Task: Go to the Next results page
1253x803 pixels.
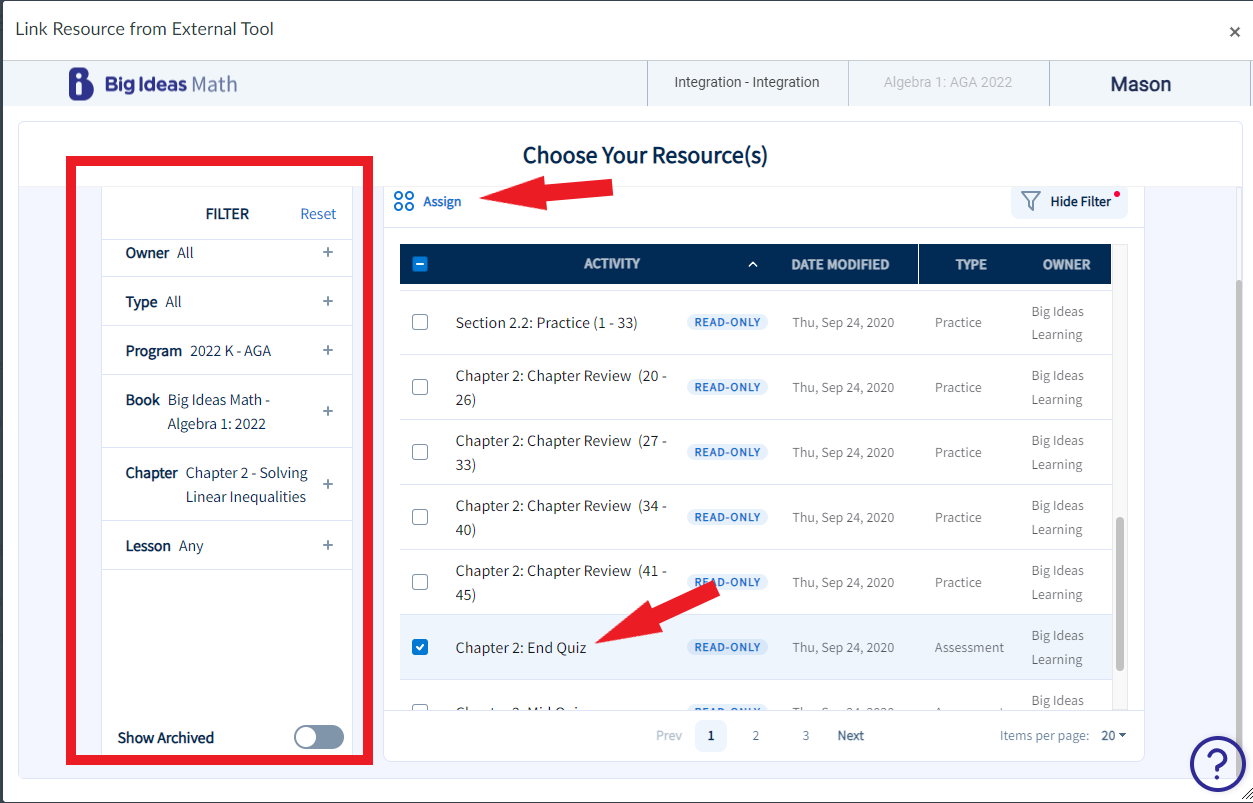Action: [x=850, y=735]
